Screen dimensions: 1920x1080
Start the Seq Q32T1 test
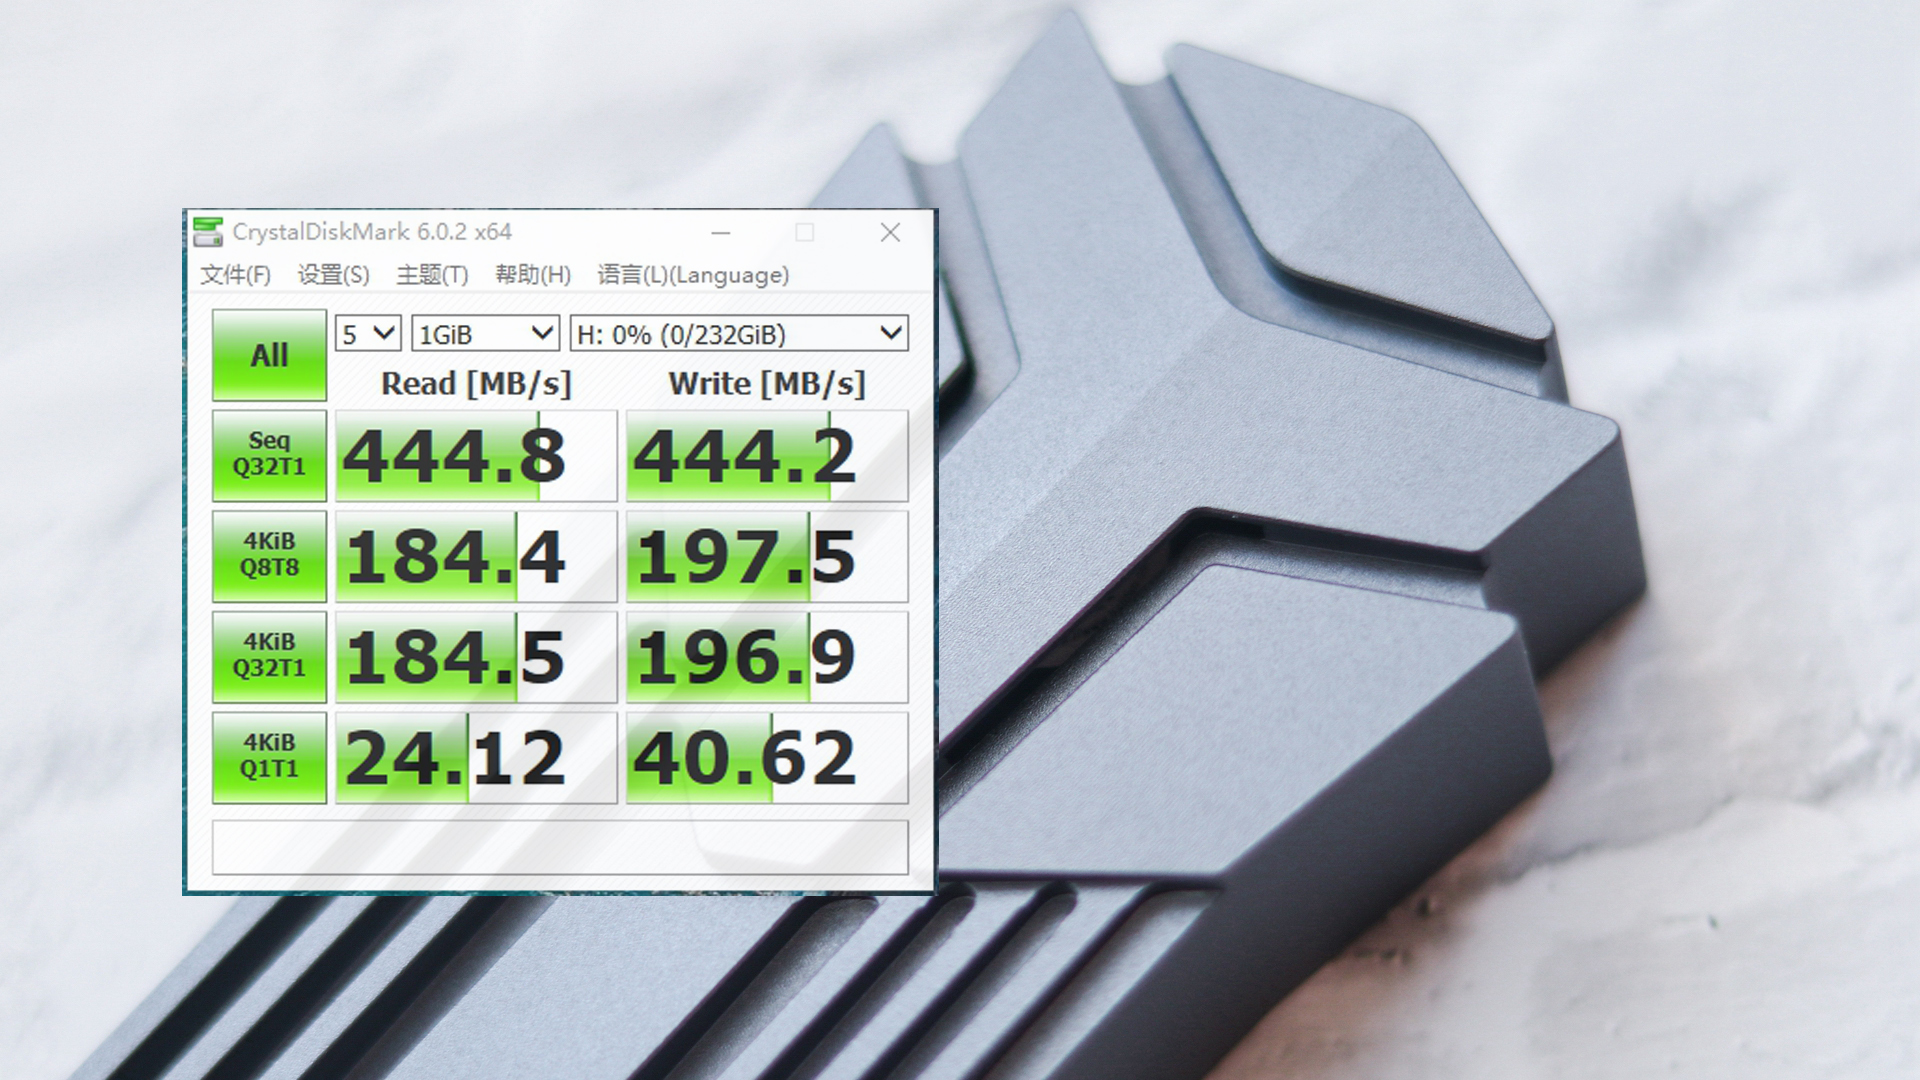point(269,455)
